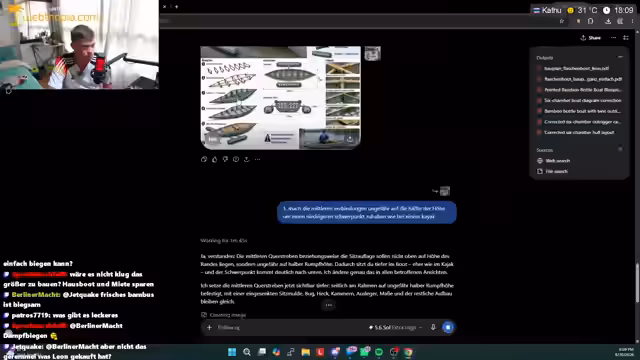Viewport: 640px width, 360px height.
Task: Open the top-right three-dot conversation menu
Action: click(x=613, y=38)
